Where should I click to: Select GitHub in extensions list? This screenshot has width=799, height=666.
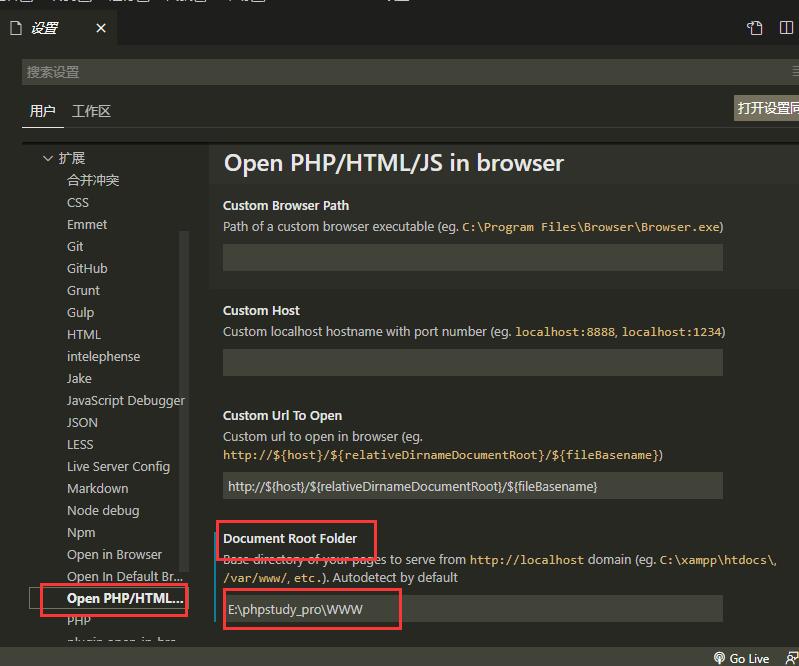click(x=87, y=269)
